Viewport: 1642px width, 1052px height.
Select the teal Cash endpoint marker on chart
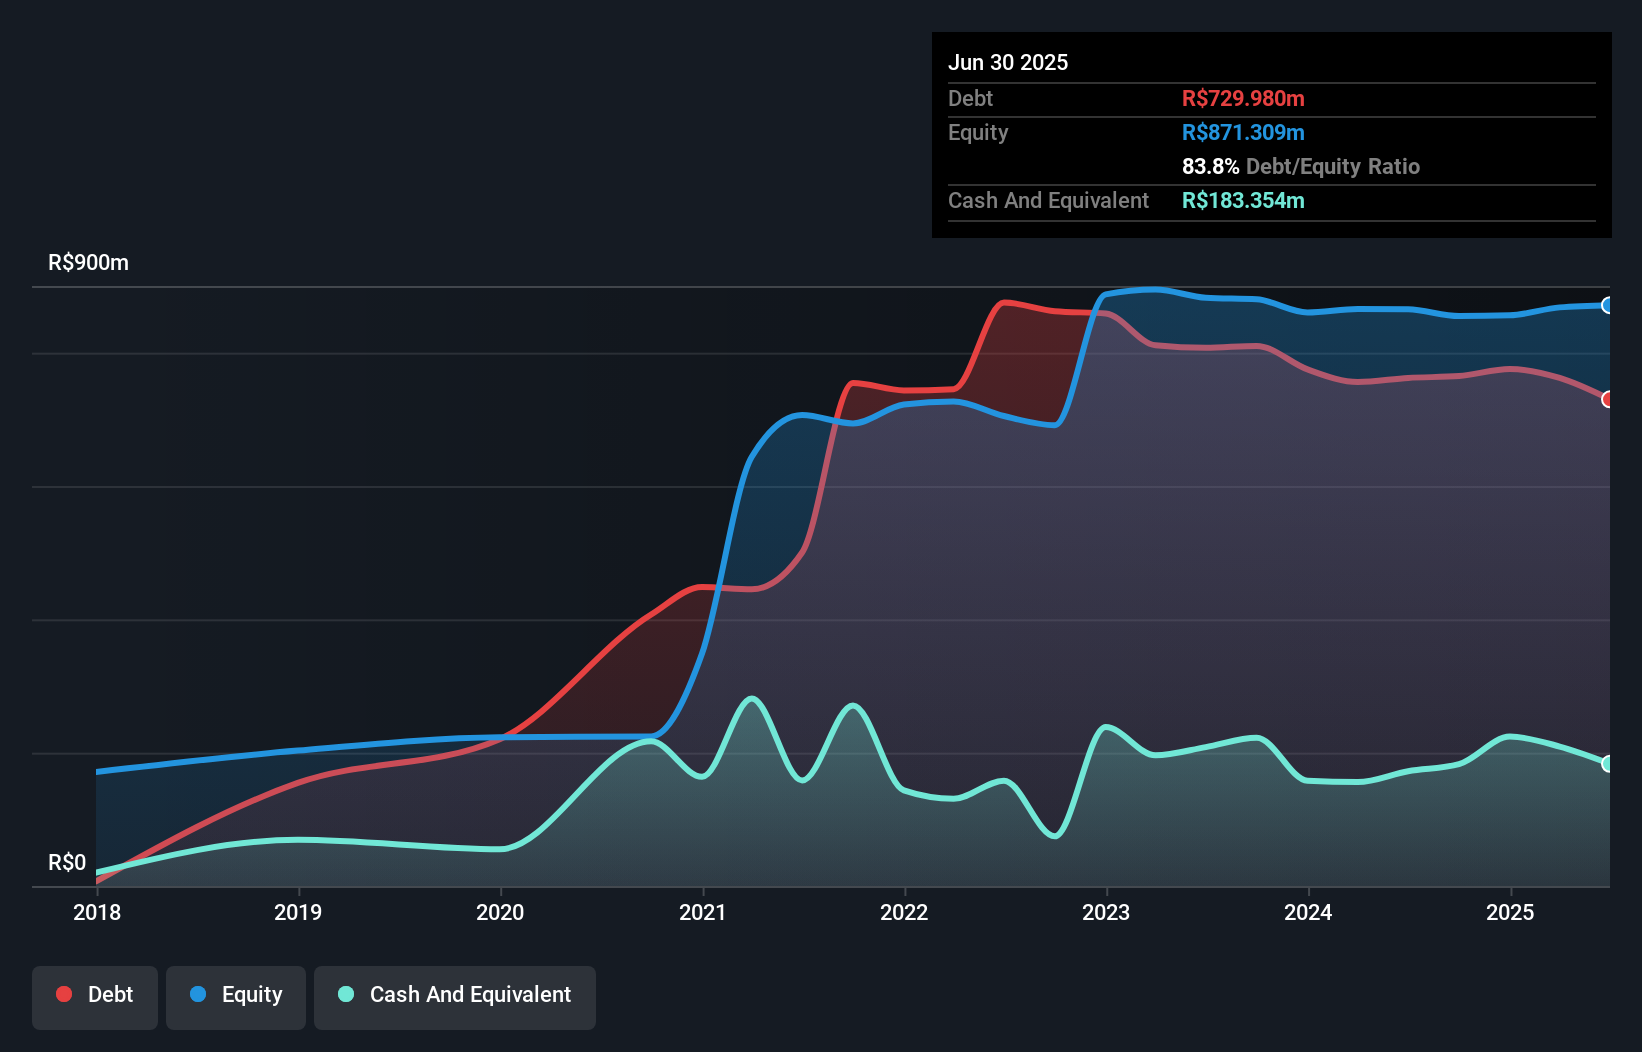pos(1608,764)
